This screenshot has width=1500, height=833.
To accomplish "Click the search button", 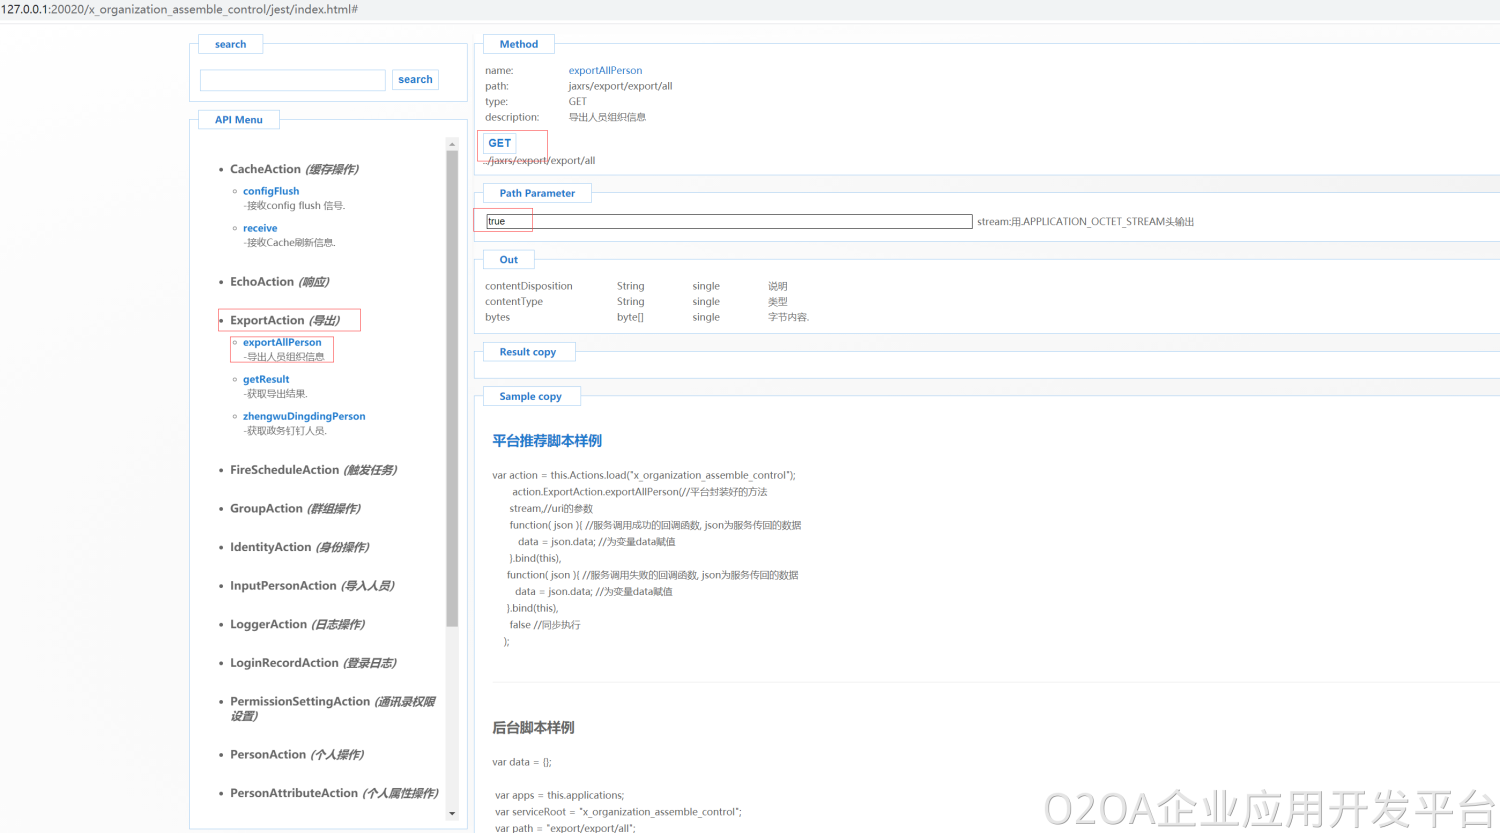I will 415,80.
